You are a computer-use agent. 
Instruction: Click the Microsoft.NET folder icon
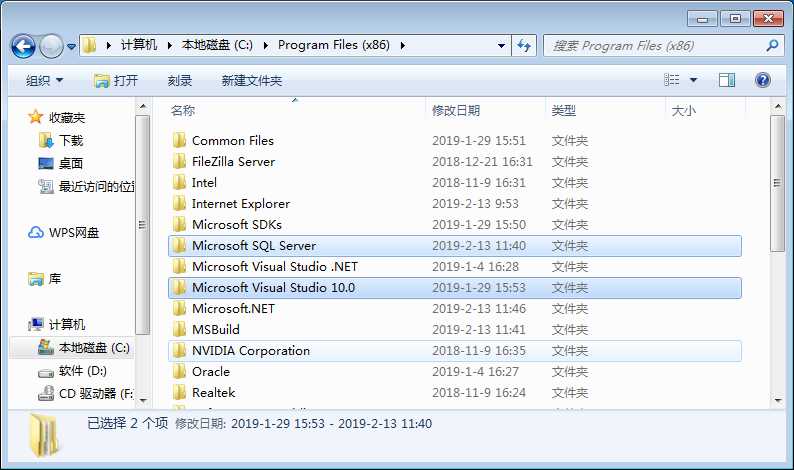(179, 308)
